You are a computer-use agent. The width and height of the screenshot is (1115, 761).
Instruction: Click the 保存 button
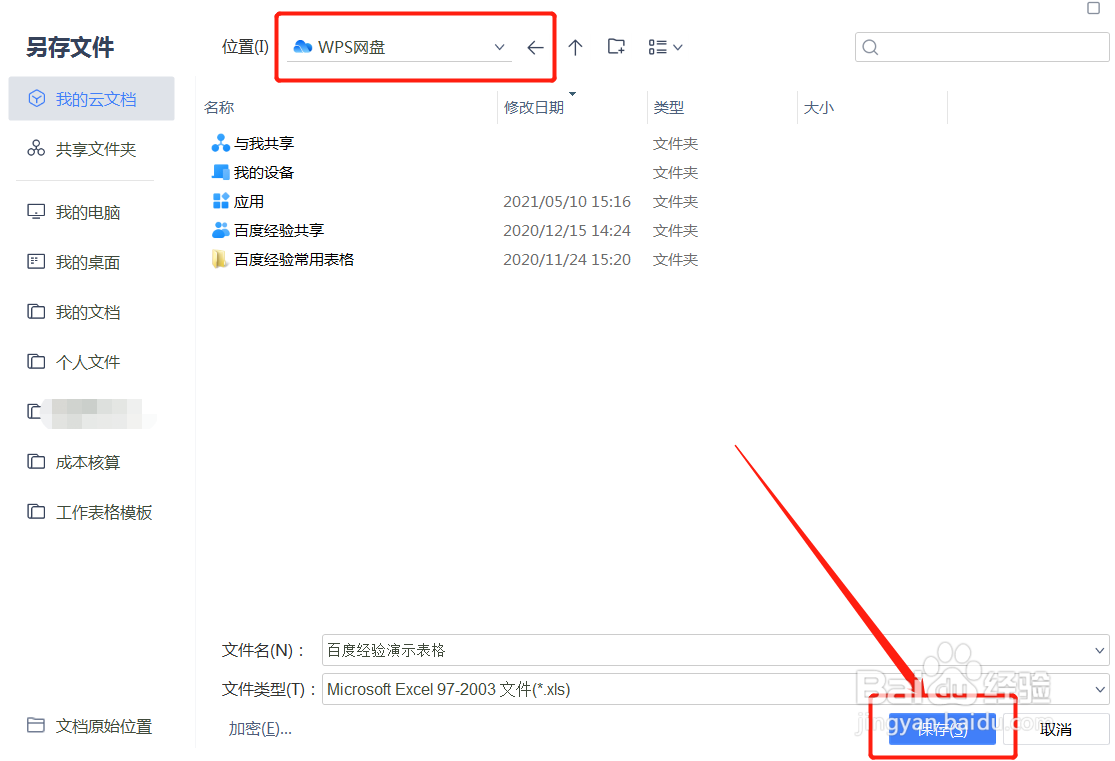click(x=941, y=729)
